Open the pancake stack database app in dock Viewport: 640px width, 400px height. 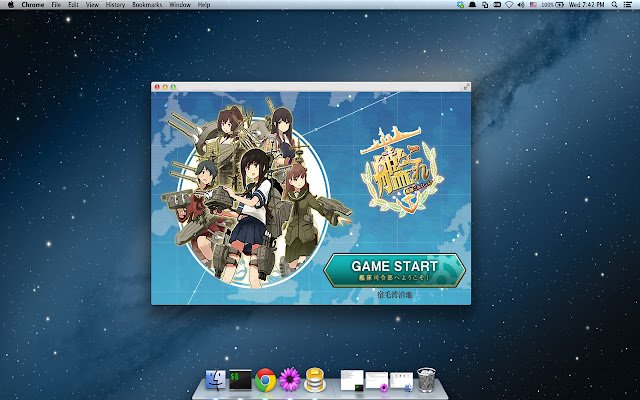pyautogui.click(x=315, y=380)
